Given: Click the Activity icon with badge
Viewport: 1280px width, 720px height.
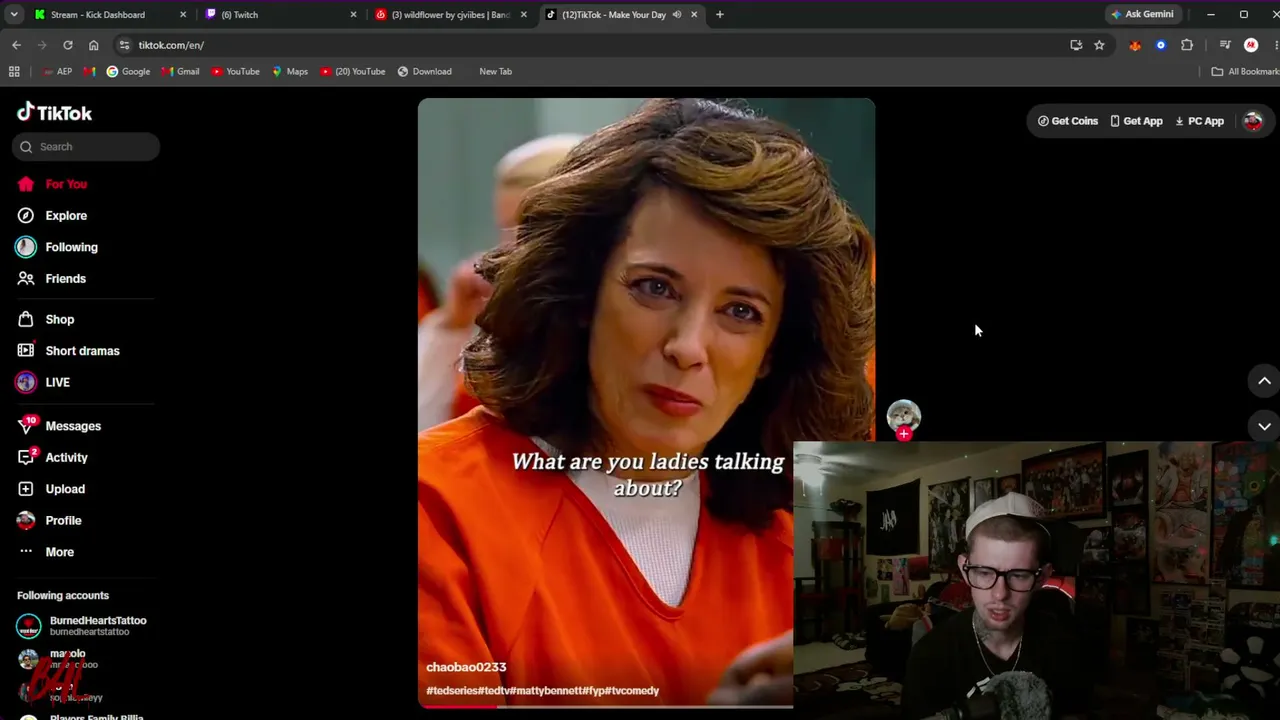Looking at the screenshot, I should pos(27,457).
